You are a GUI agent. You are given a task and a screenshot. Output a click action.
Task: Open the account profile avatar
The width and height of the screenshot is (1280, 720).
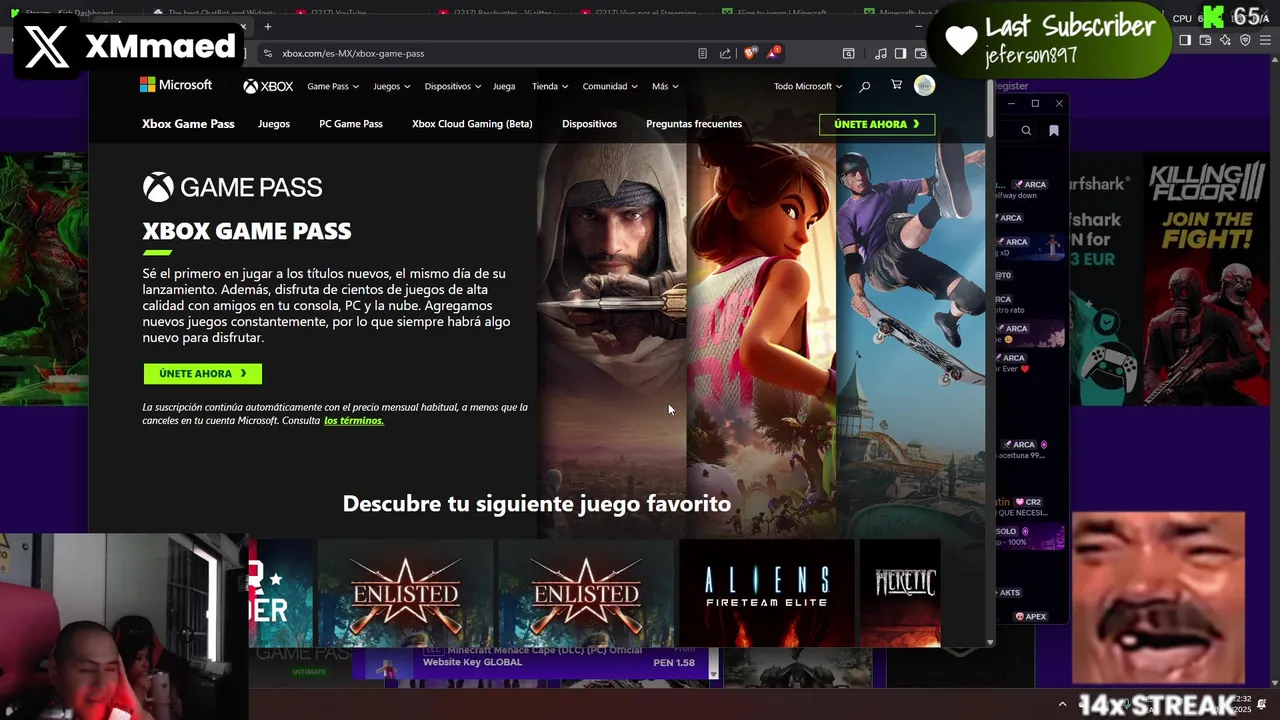(925, 86)
